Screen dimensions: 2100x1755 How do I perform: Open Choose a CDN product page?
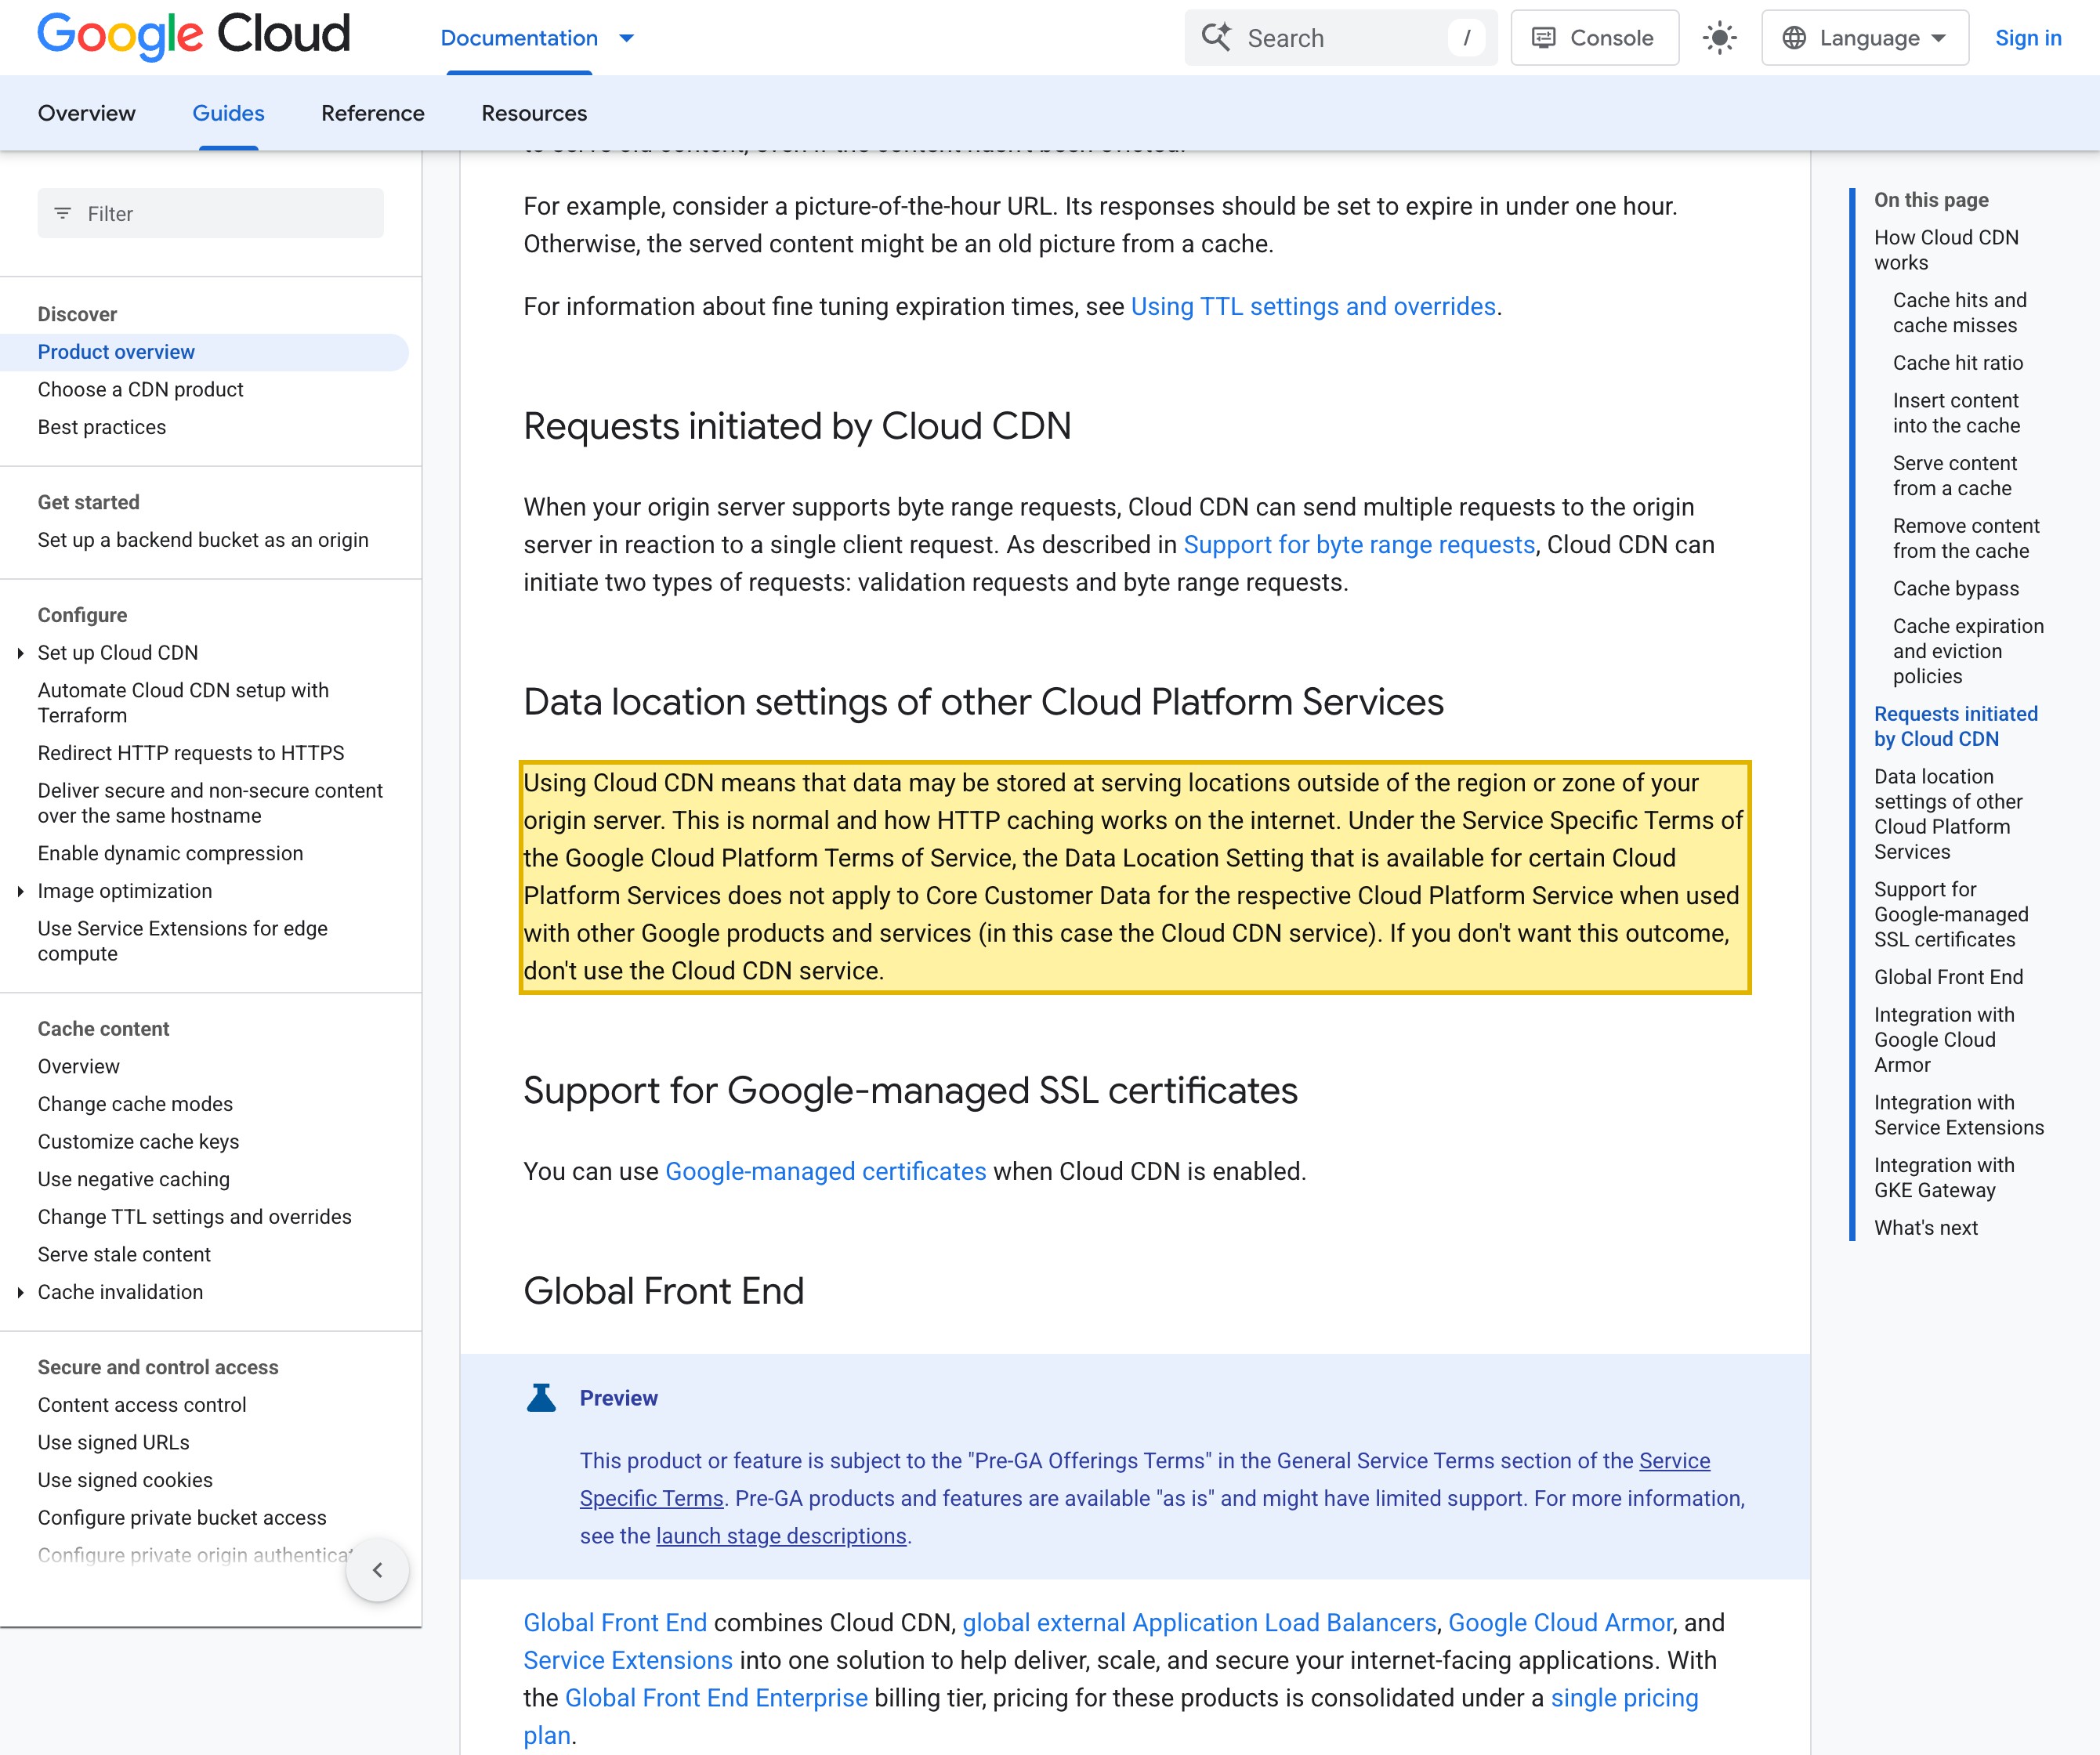[x=141, y=389]
